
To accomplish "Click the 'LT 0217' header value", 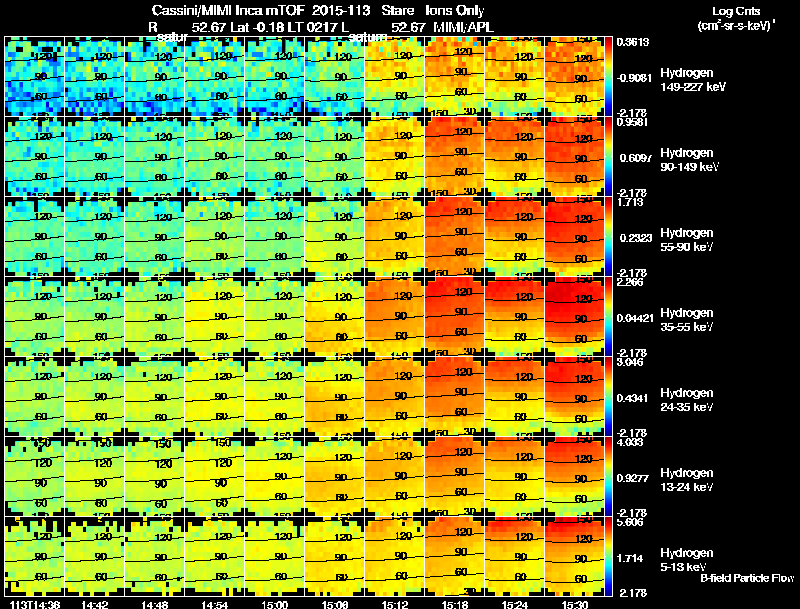I will [x=311, y=27].
